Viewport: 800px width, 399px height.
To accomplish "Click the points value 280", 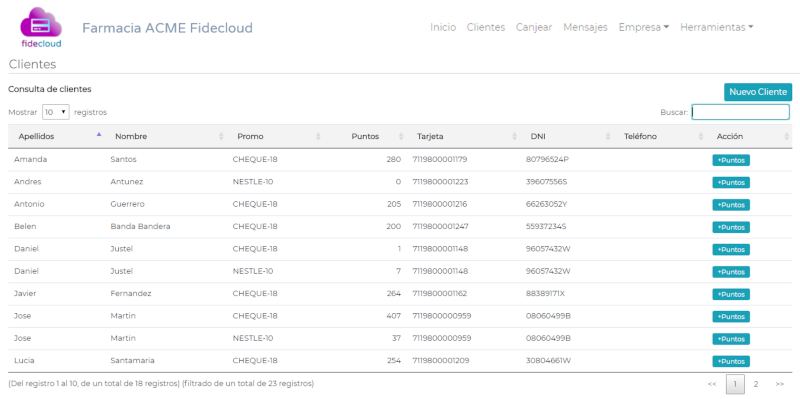I will pyautogui.click(x=394, y=159).
